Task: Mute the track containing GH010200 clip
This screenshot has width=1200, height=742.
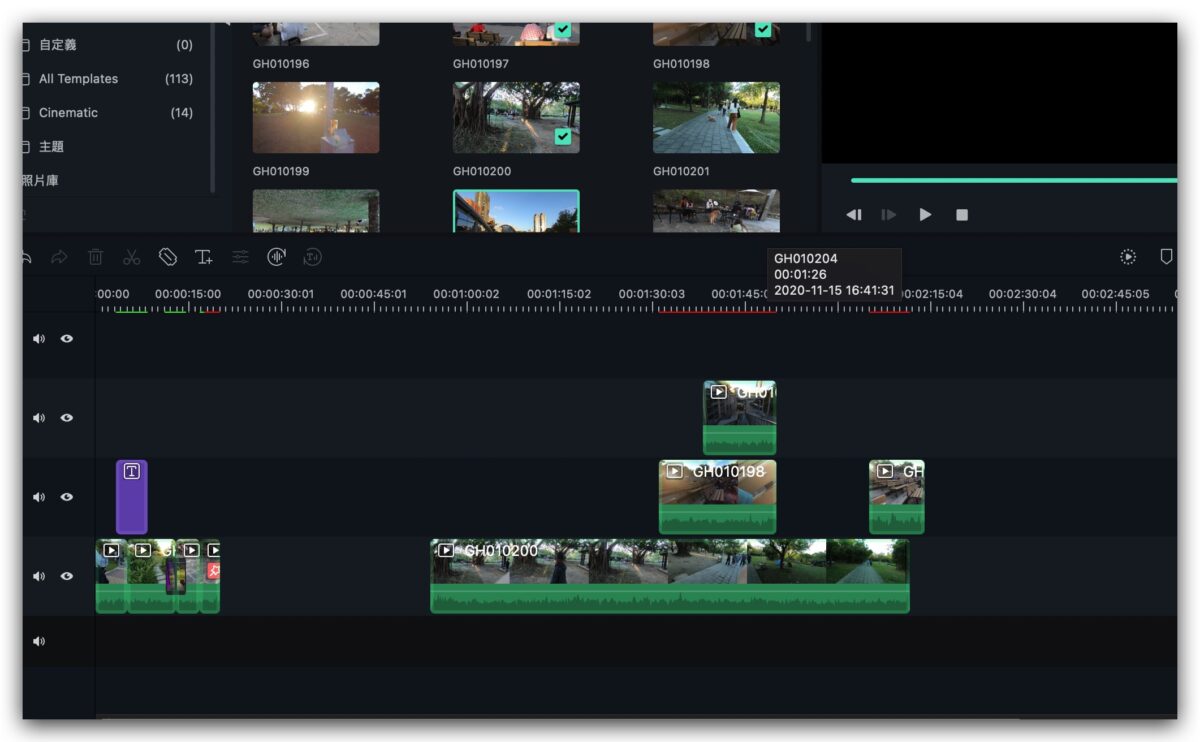Action: point(39,576)
